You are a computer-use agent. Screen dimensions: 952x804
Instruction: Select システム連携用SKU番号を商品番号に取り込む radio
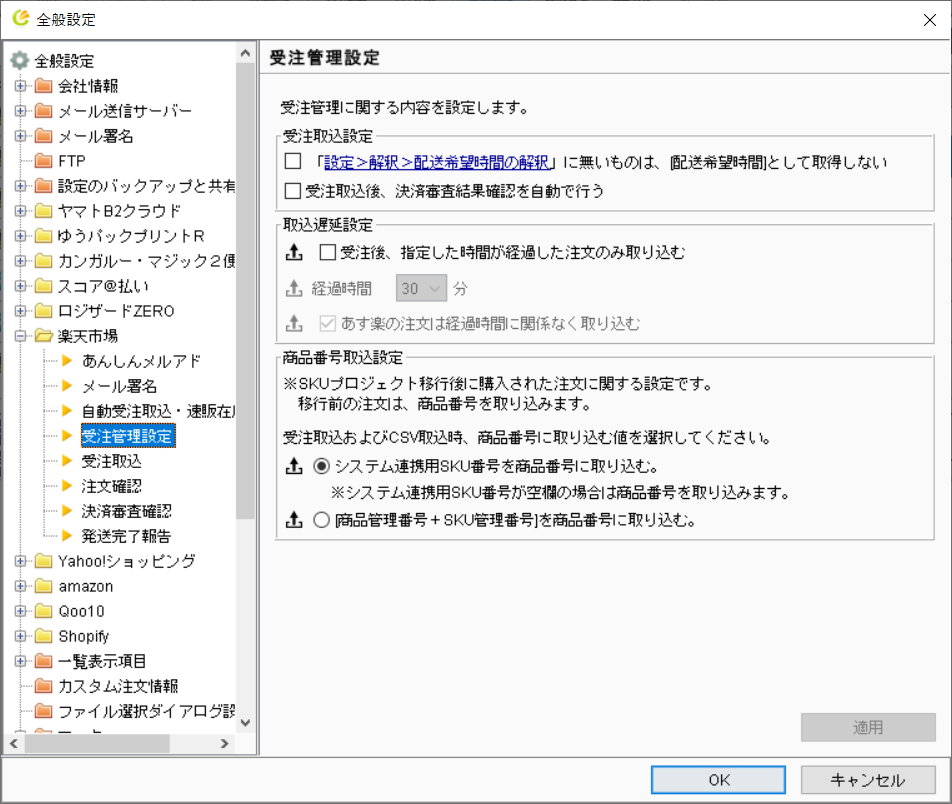[x=321, y=466]
